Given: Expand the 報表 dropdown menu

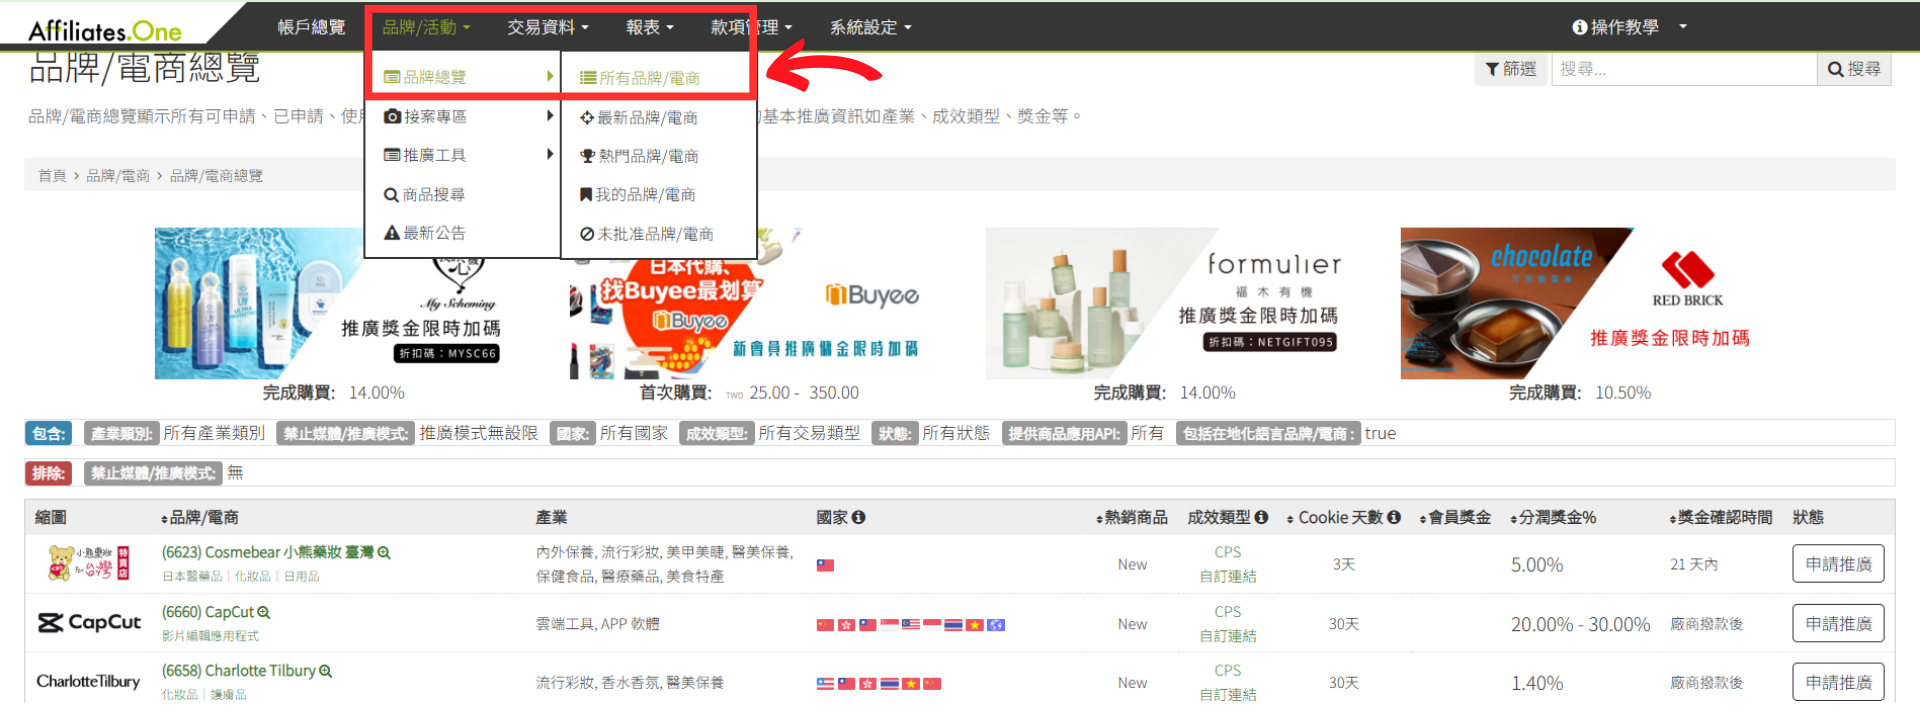Looking at the screenshot, I should [650, 27].
